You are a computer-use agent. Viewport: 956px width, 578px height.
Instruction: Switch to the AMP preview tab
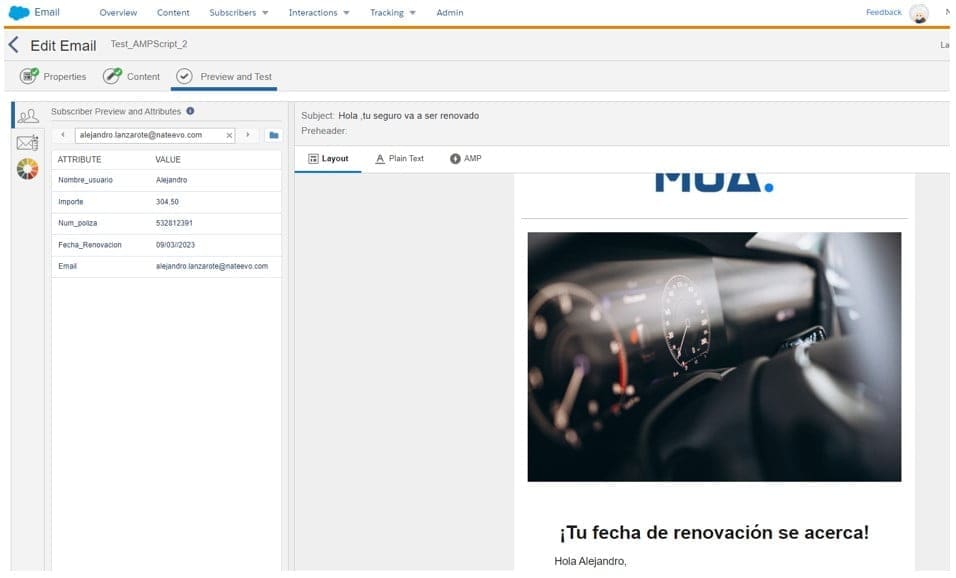[466, 159]
